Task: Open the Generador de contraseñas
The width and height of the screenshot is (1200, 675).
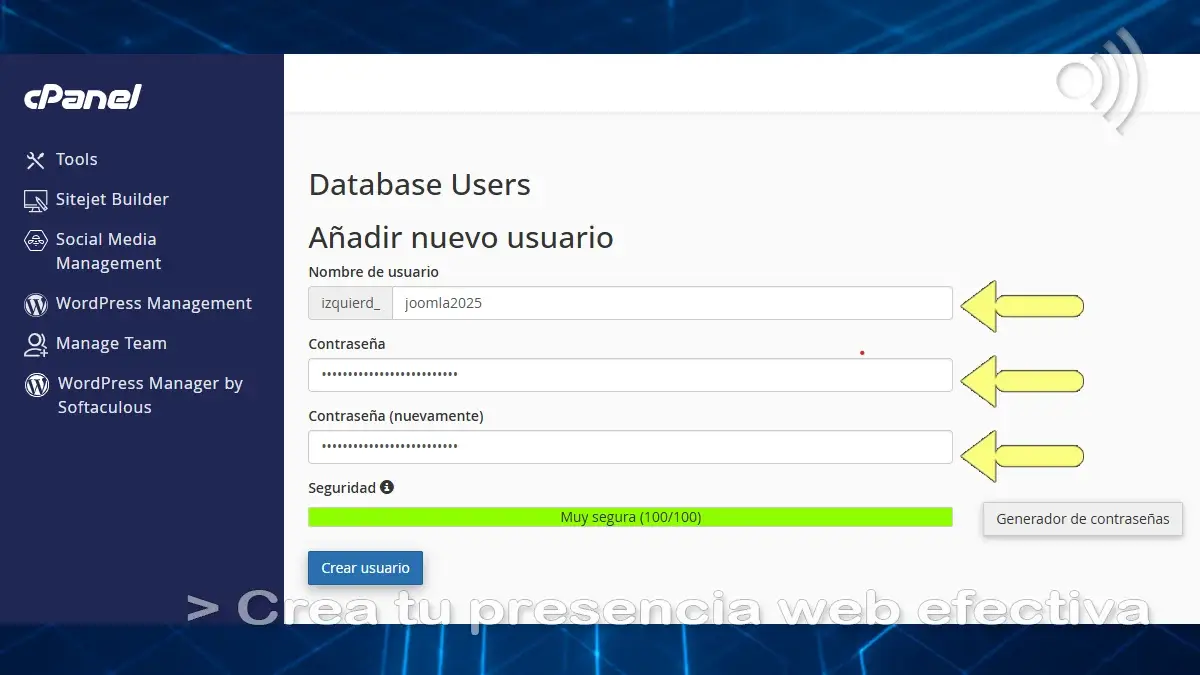Action: tap(1082, 519)
